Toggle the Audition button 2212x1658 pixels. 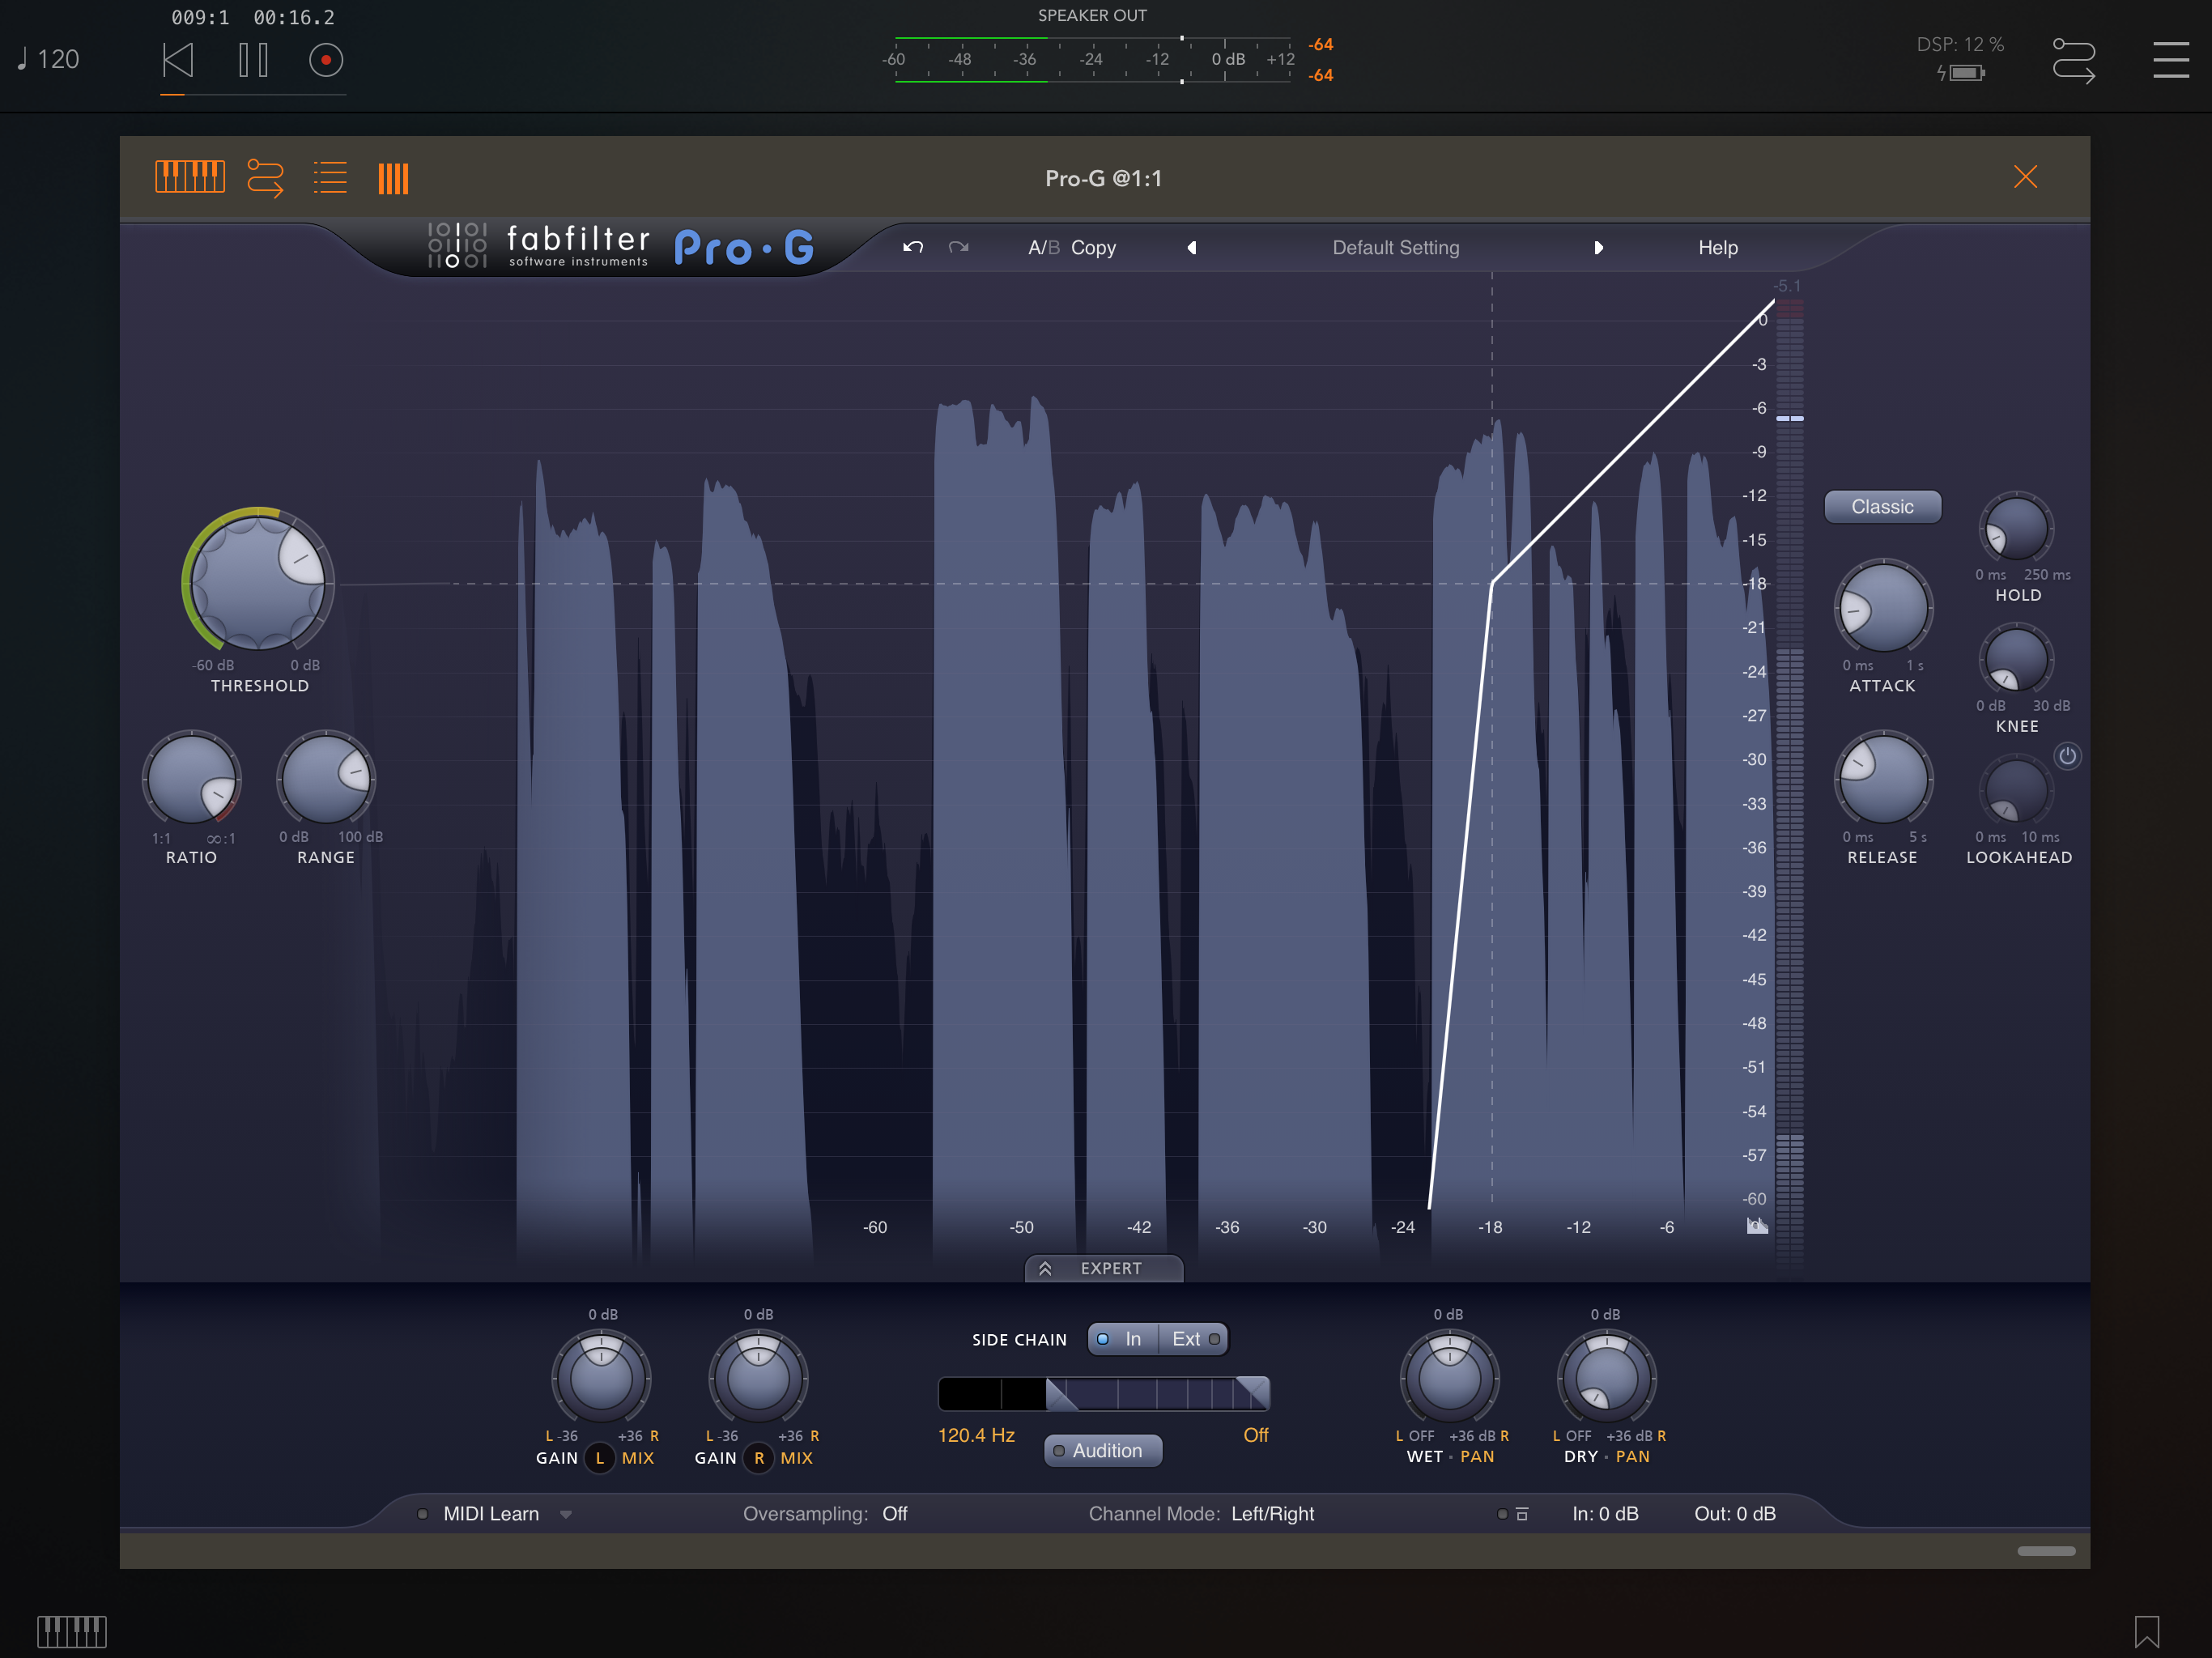pyautogui.click(x=1103, y=1450)
